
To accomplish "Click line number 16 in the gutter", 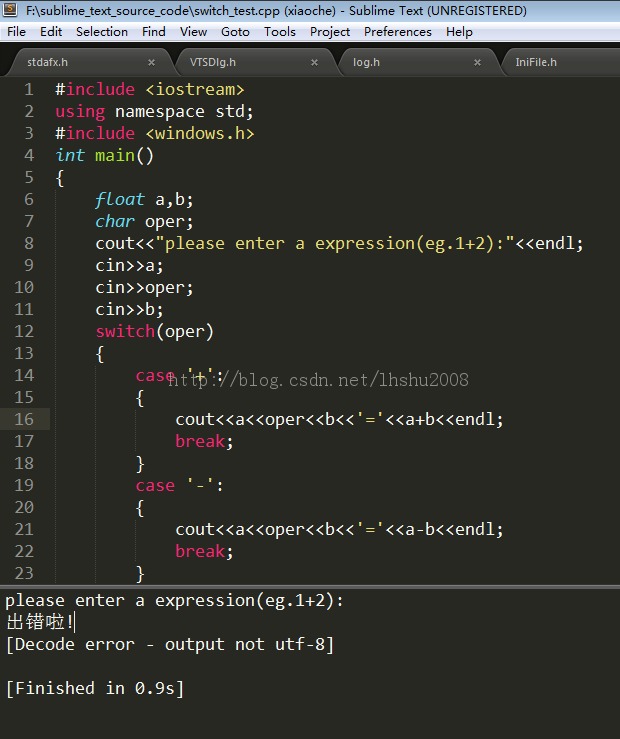I will 24,419.
